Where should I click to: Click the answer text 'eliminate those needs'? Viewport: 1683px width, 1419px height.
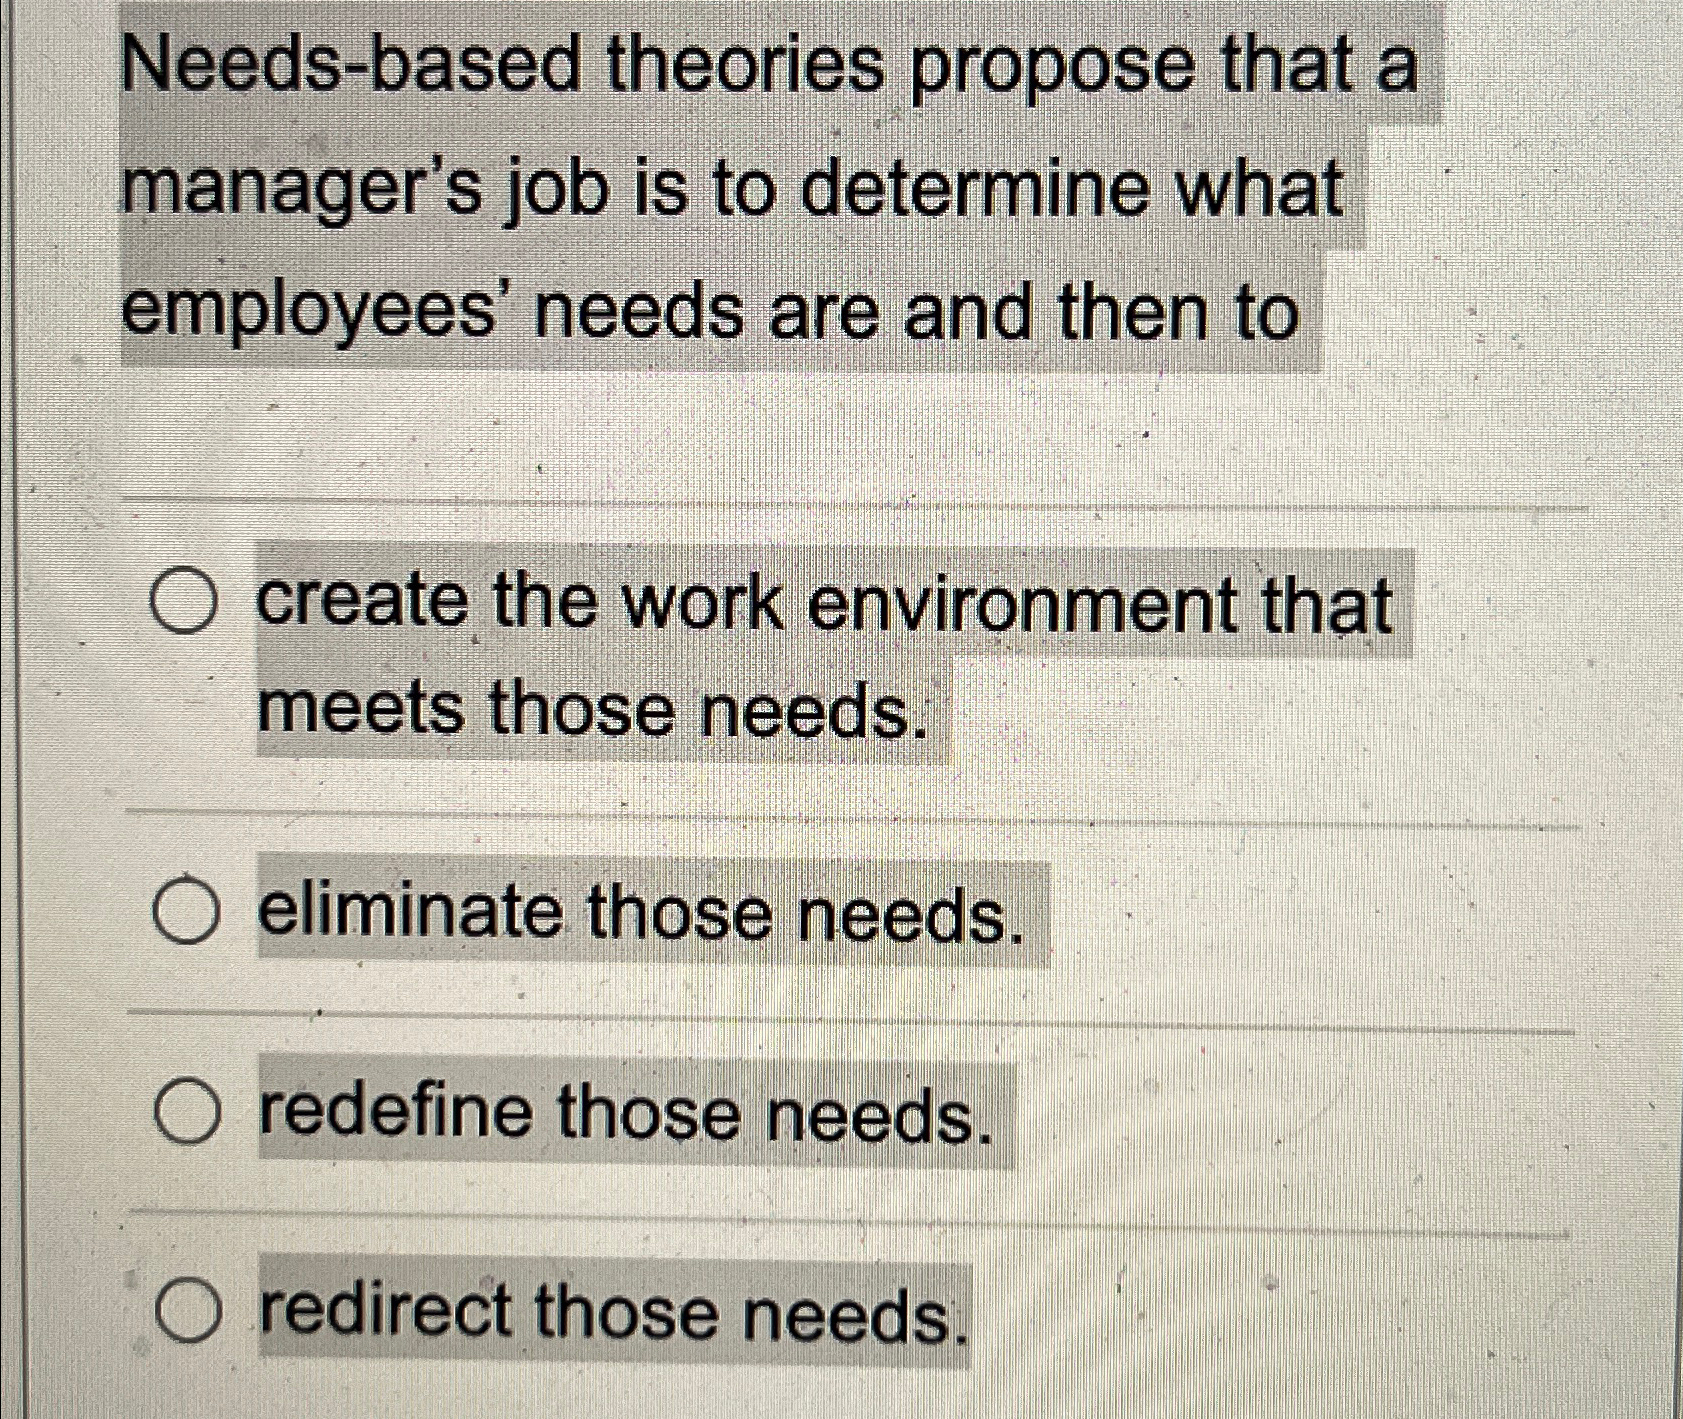coord(640,912)
